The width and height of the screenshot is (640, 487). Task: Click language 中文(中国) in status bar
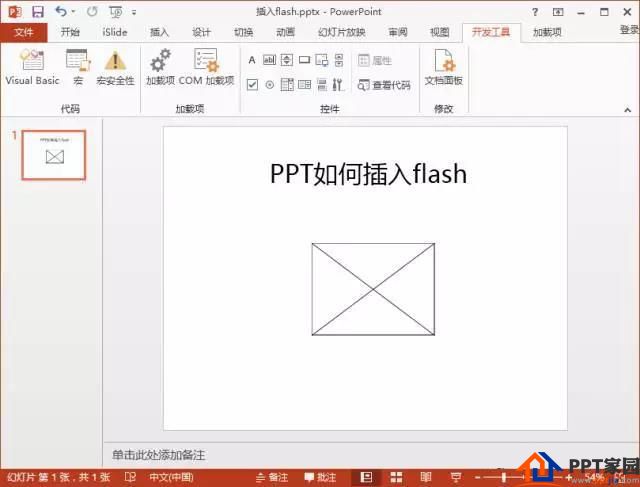[x=171, y=477]
